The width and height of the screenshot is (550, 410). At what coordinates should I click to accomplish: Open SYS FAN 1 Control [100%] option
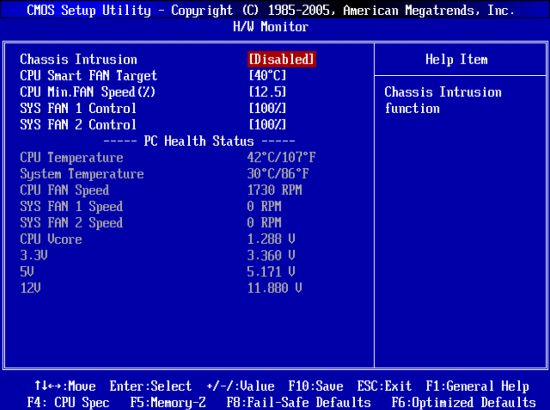268,108
